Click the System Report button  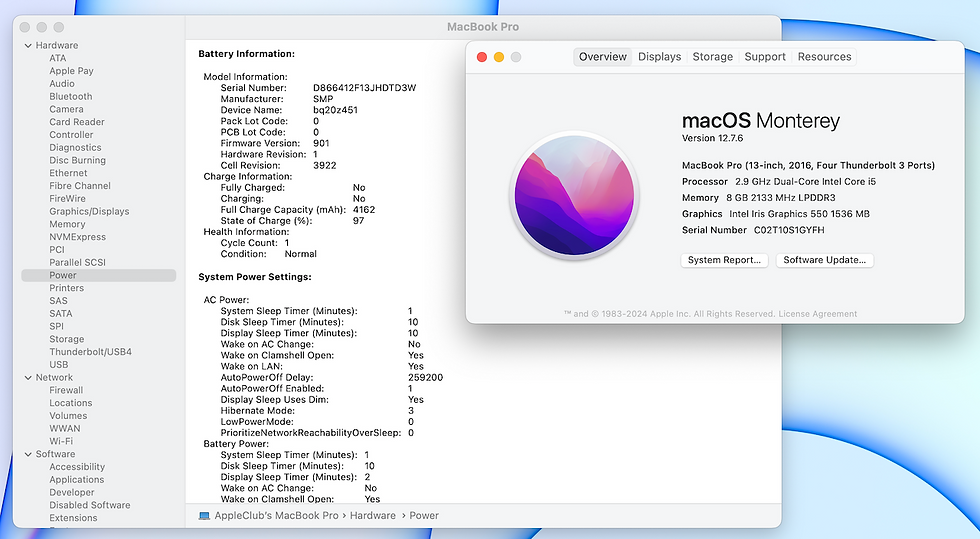point(724,260)
